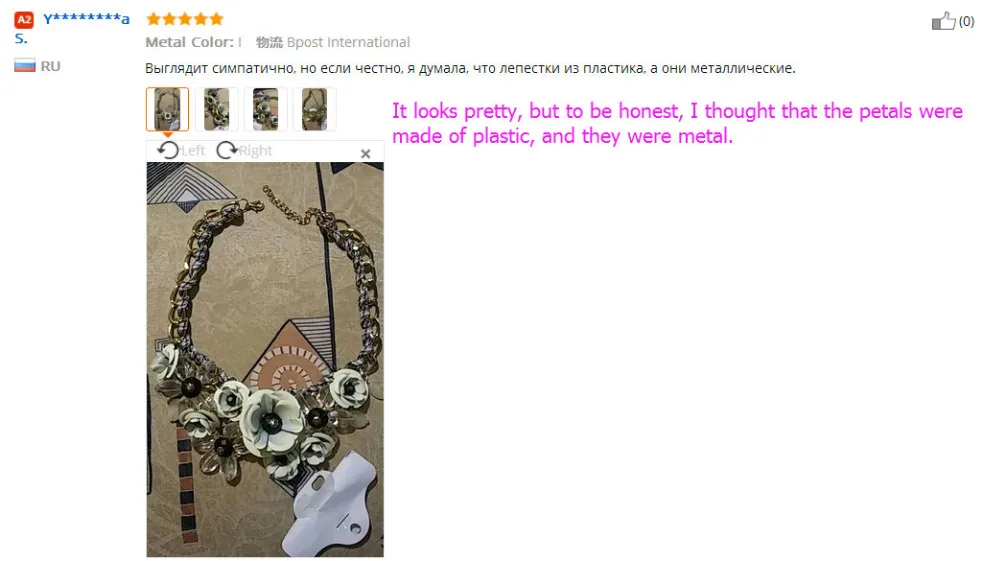Click the Russian flag icon
The width and height of the screenshot is (1000, 561).
(x=25, y=65)
